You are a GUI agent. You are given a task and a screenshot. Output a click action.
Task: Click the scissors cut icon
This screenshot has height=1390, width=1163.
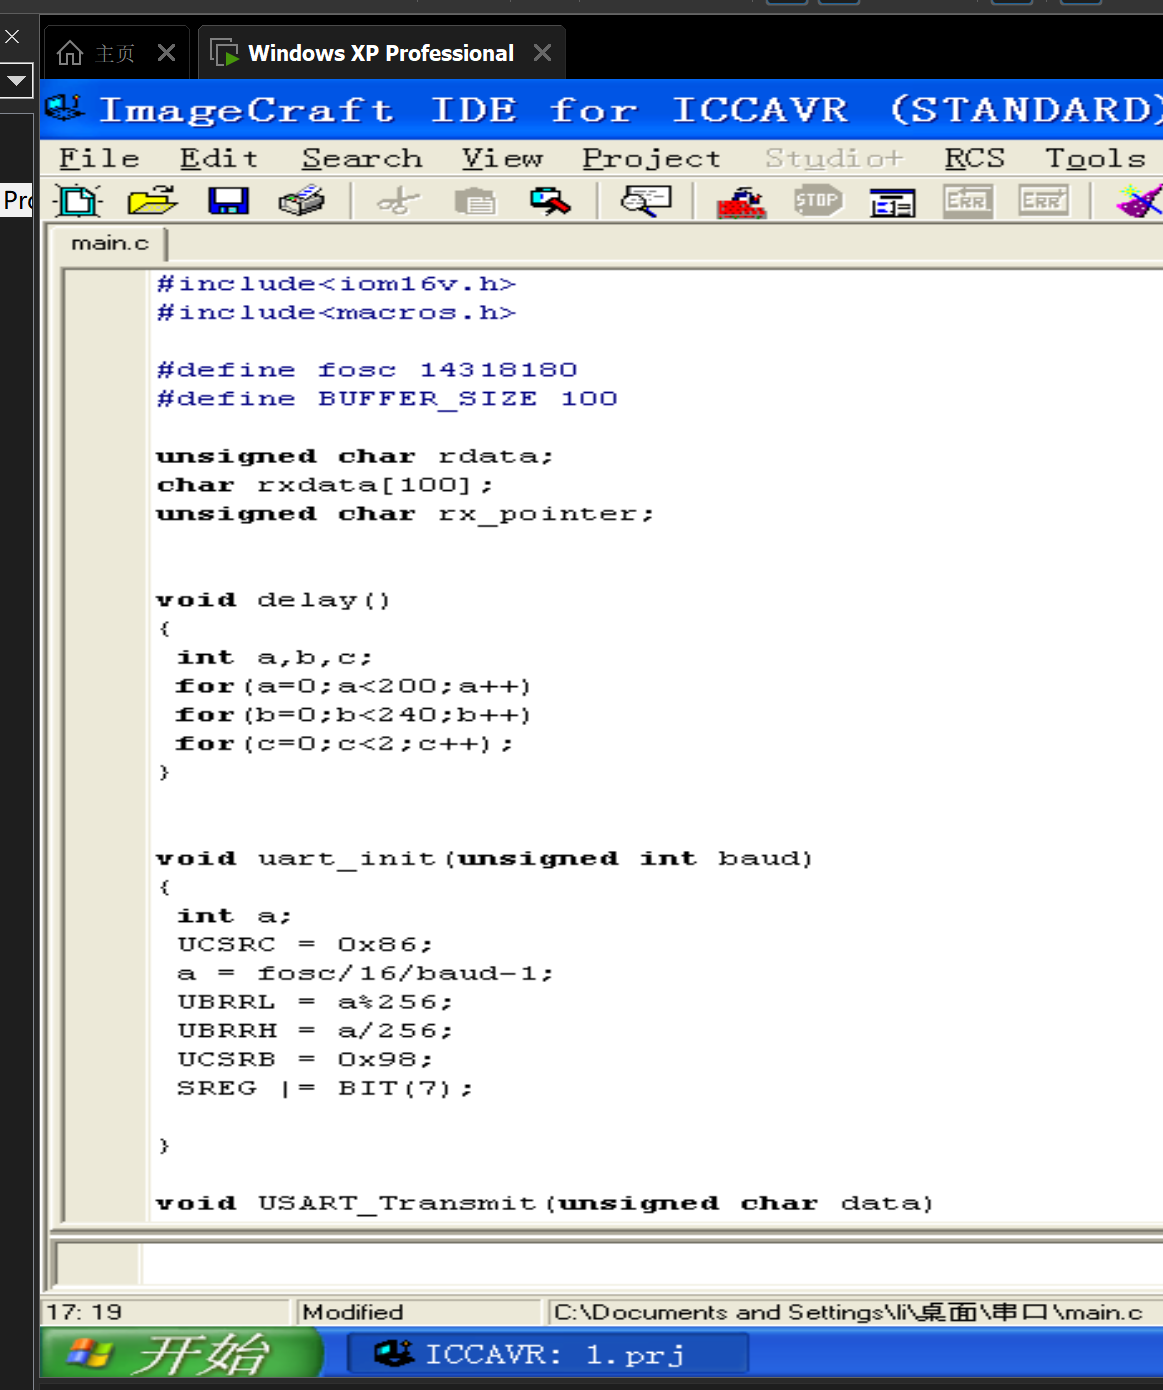pos(398,201)
